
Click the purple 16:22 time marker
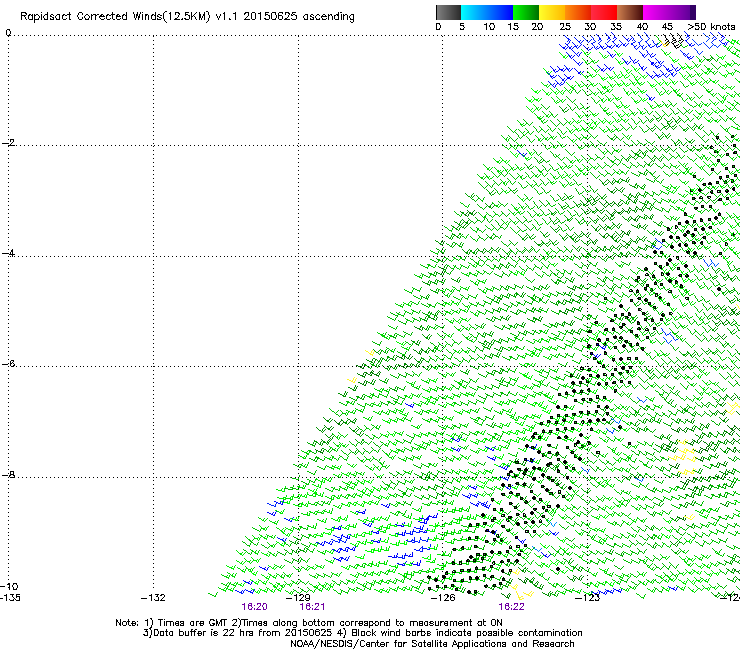pos(512,607)
